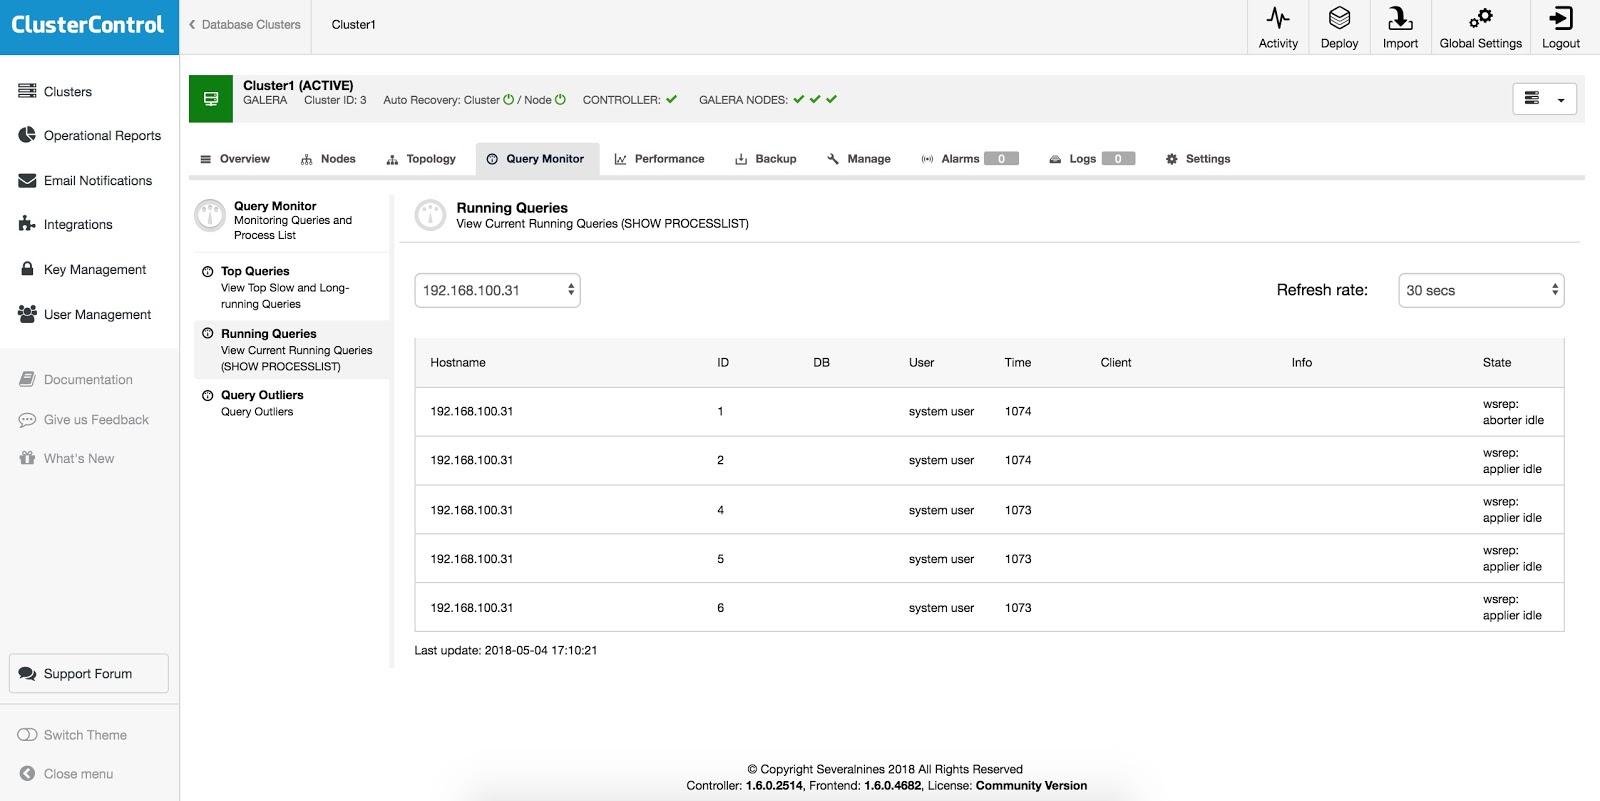Select the Query Monitor tab
1600x801 pixels.
pos(537,159)
